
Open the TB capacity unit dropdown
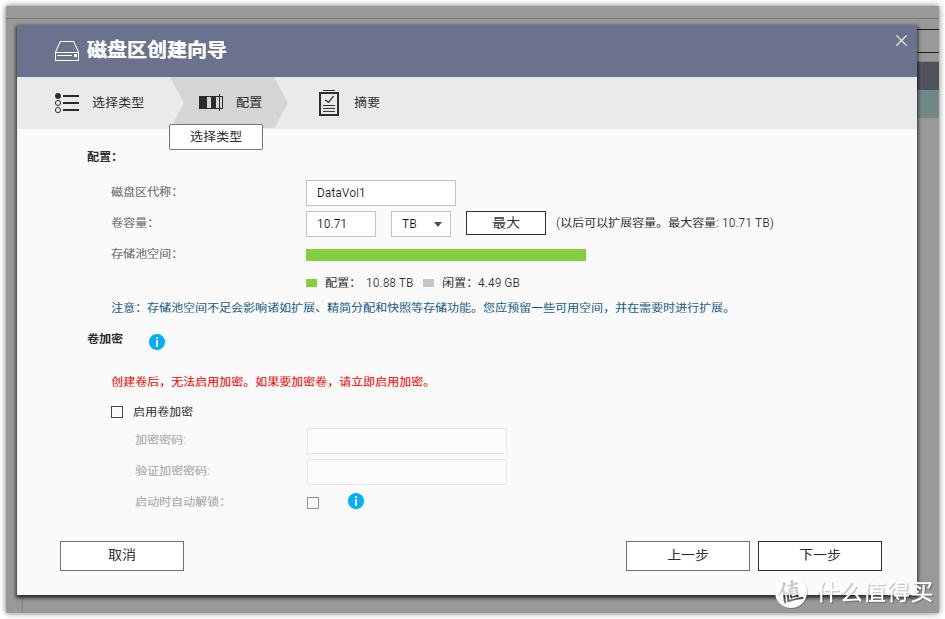420,223
